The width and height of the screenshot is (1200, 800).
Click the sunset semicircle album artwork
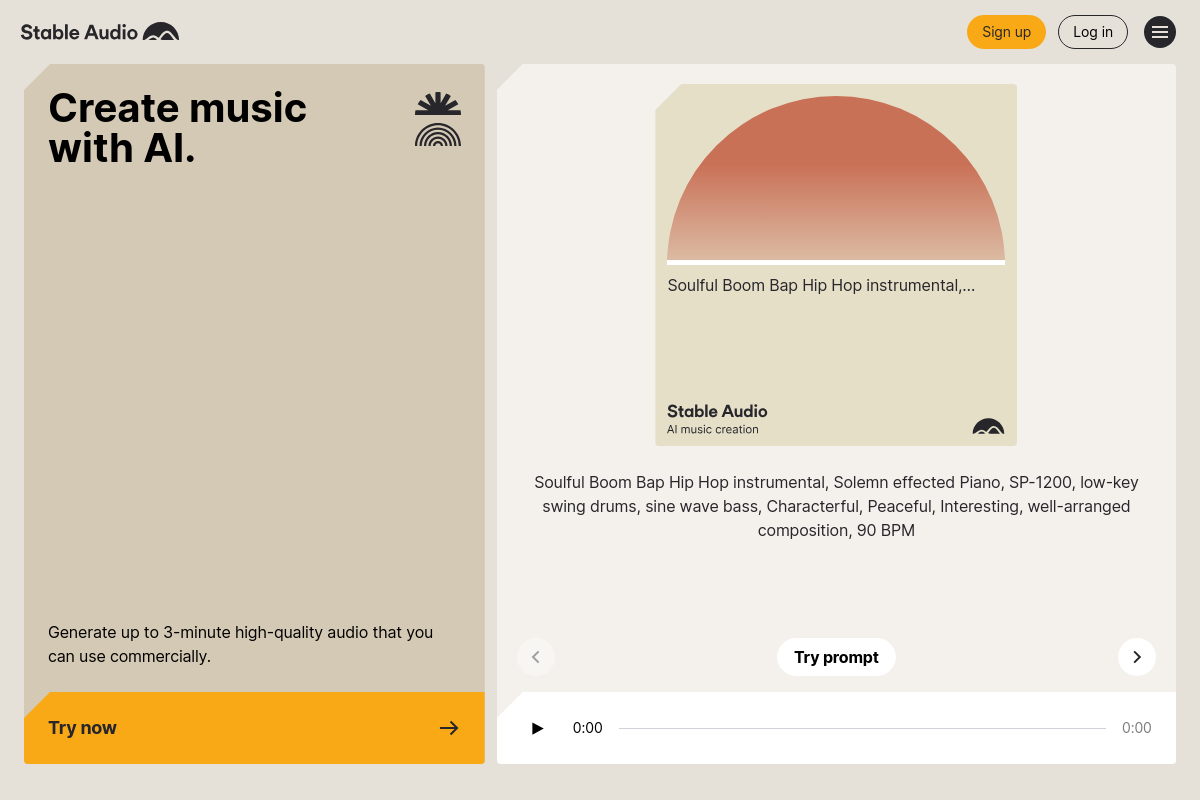[836, 180]
